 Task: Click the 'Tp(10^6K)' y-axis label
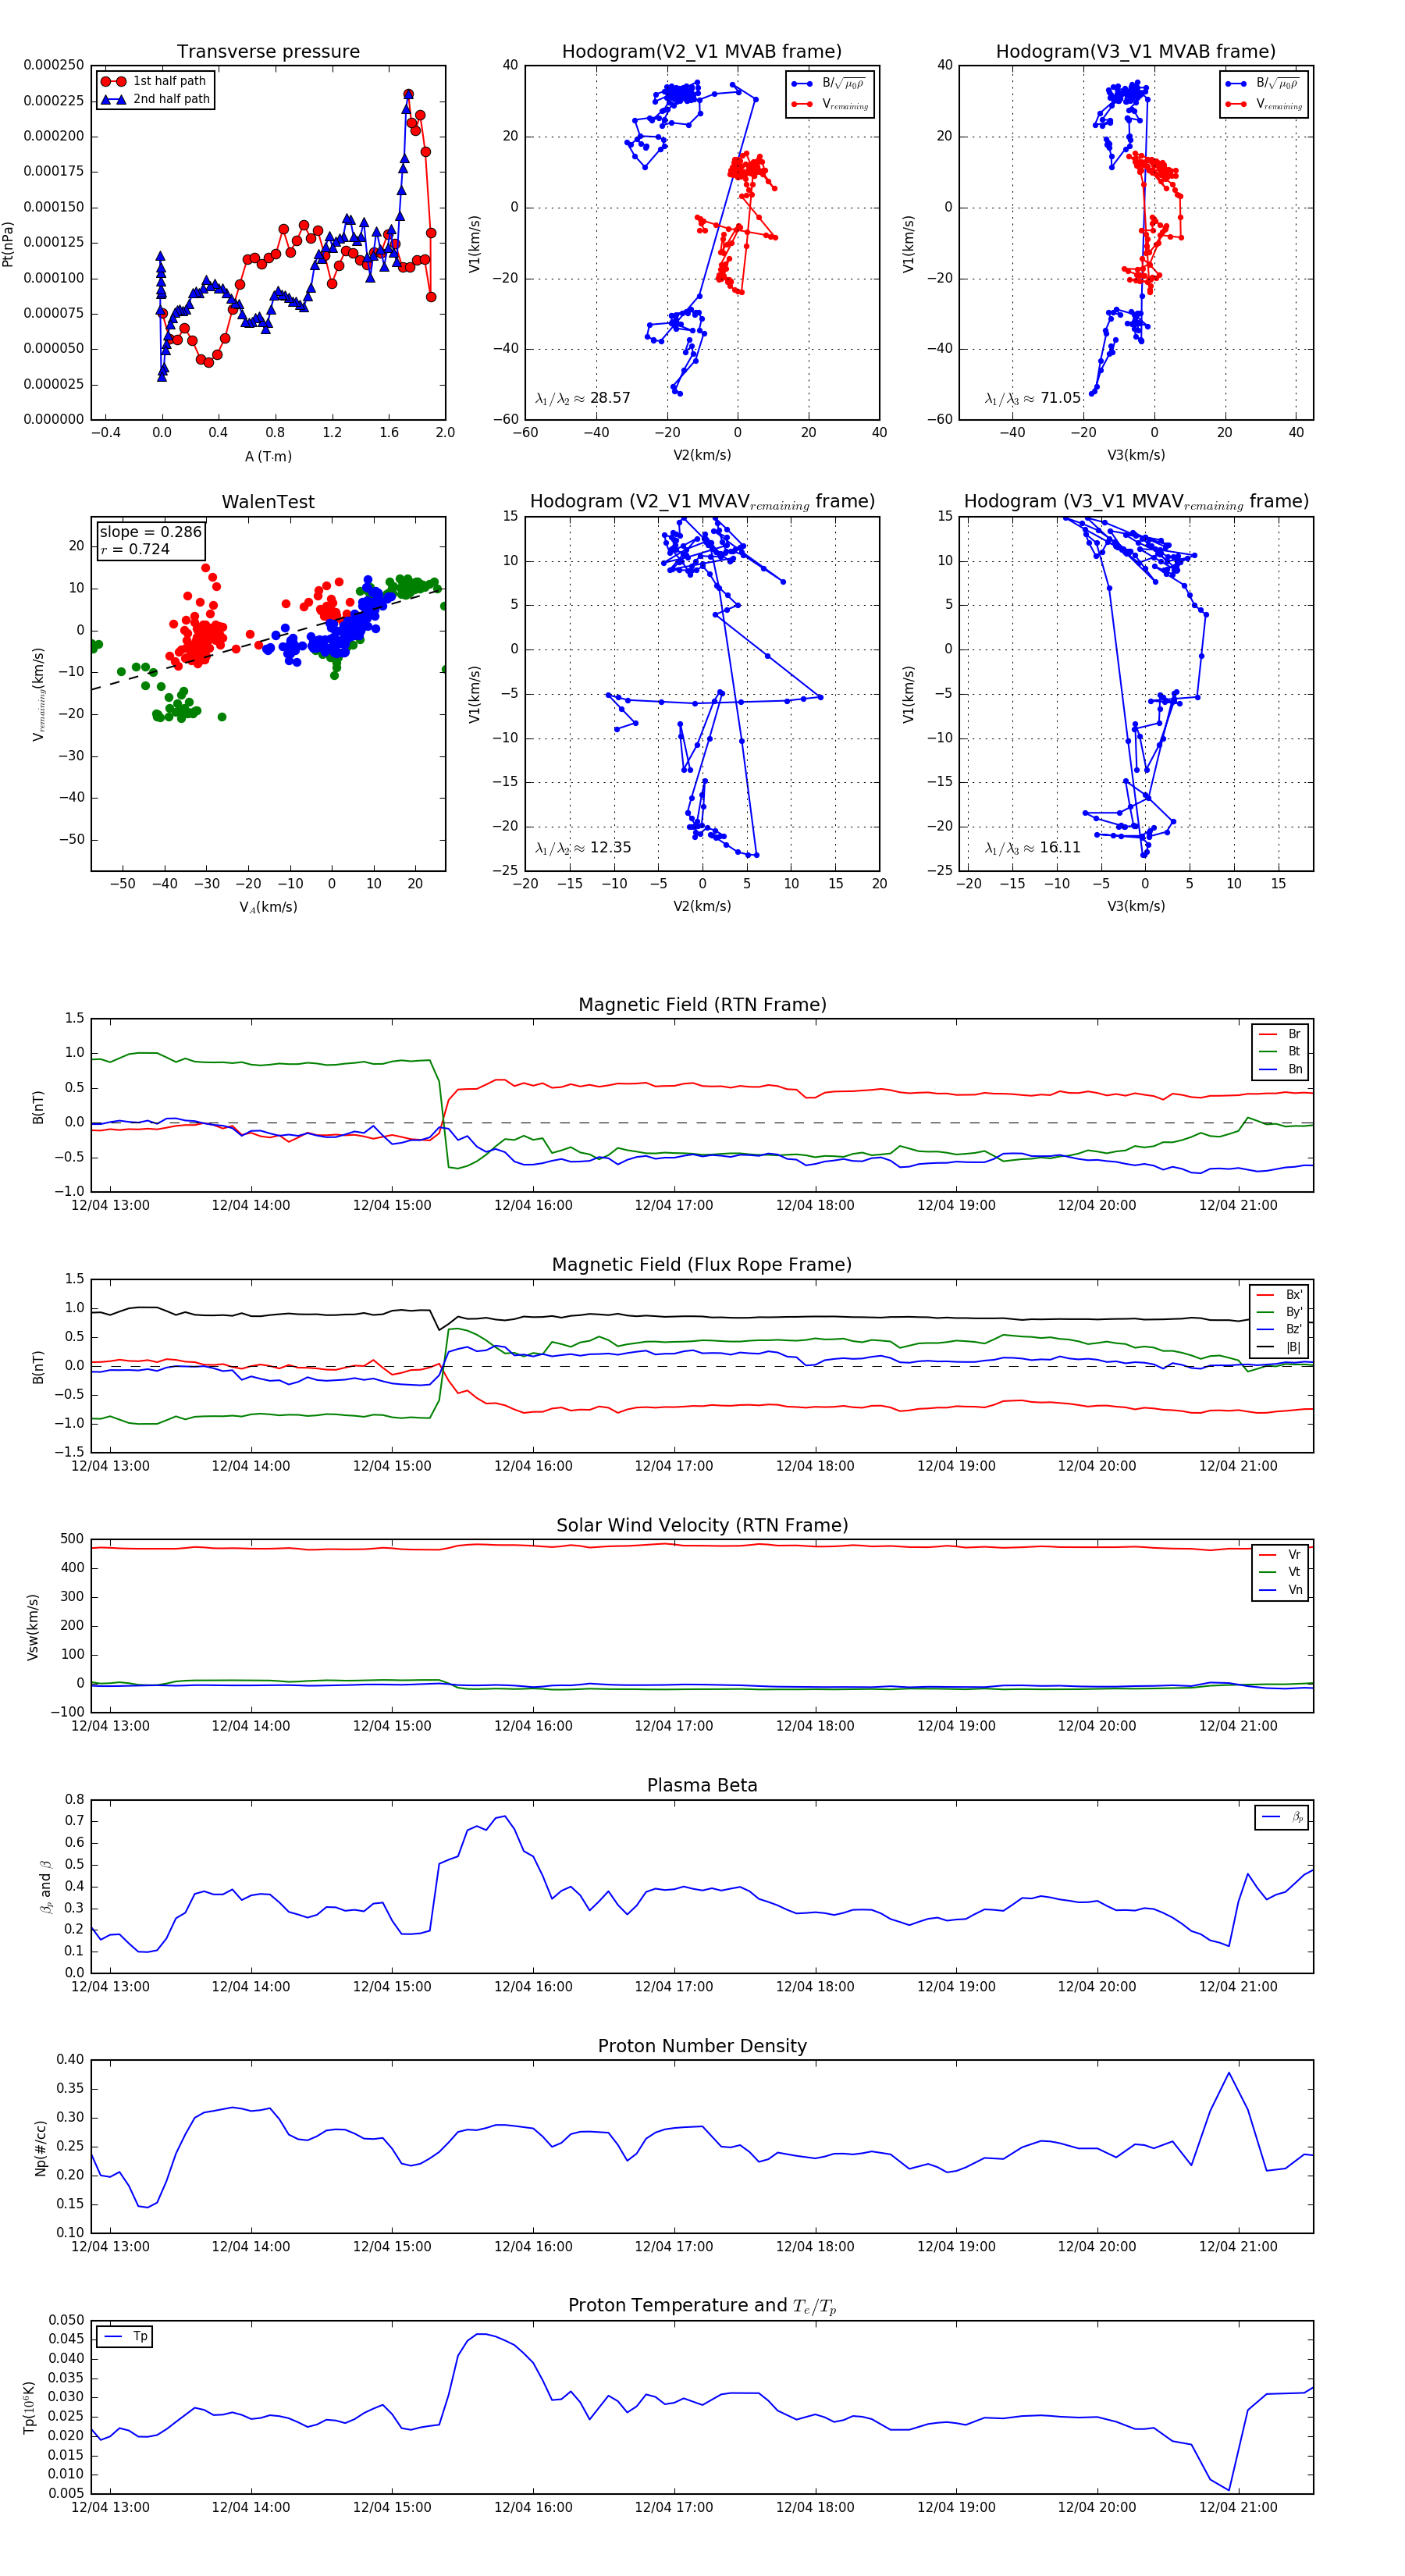pos(28,2408)
